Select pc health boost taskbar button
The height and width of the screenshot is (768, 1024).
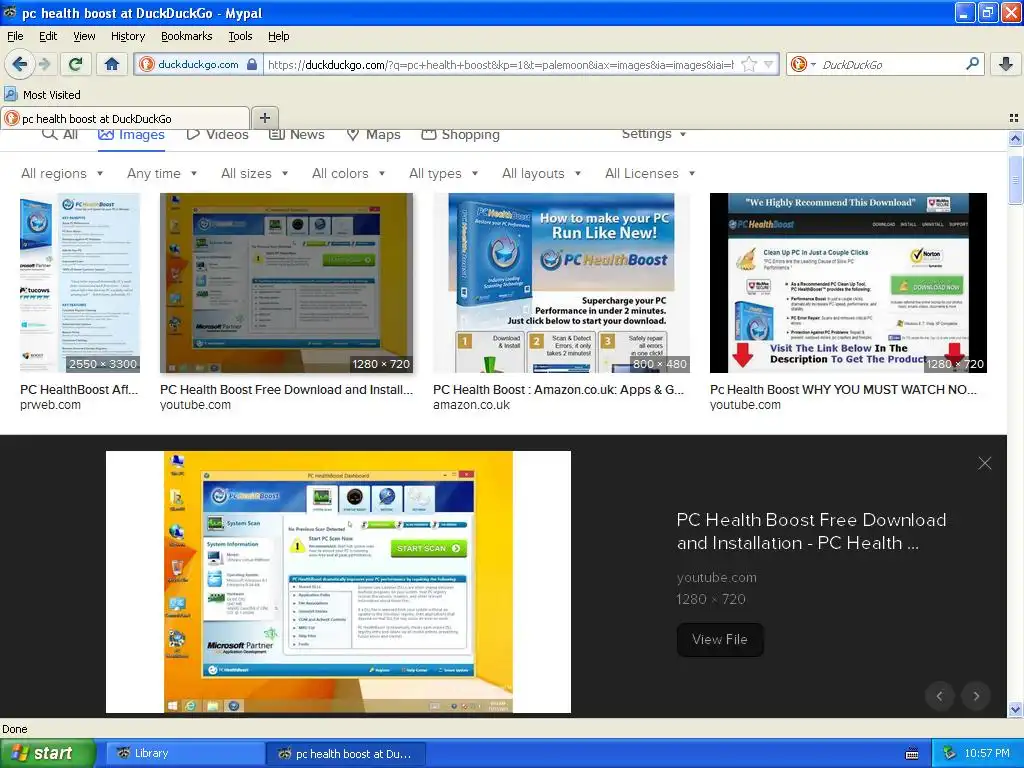(345, 753)
